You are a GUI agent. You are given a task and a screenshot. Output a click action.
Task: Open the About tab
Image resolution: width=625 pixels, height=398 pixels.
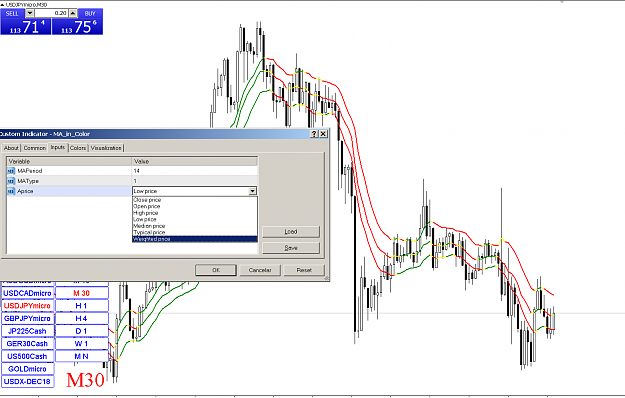(11, 148)
